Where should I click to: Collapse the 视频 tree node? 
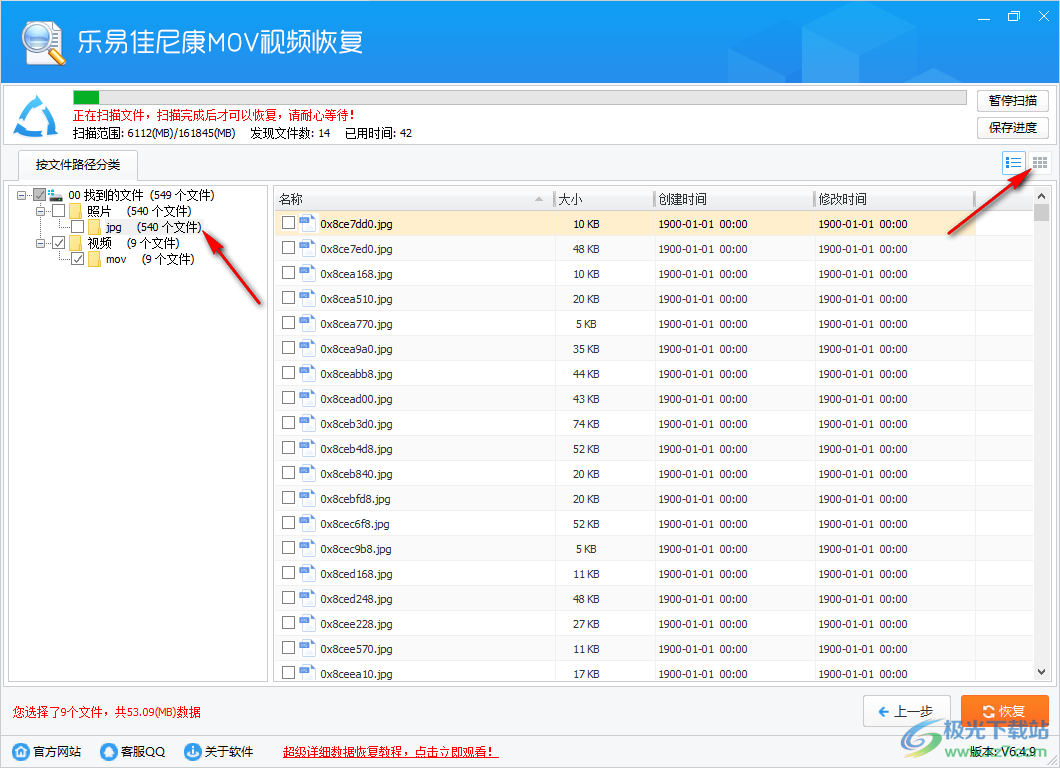41,243
